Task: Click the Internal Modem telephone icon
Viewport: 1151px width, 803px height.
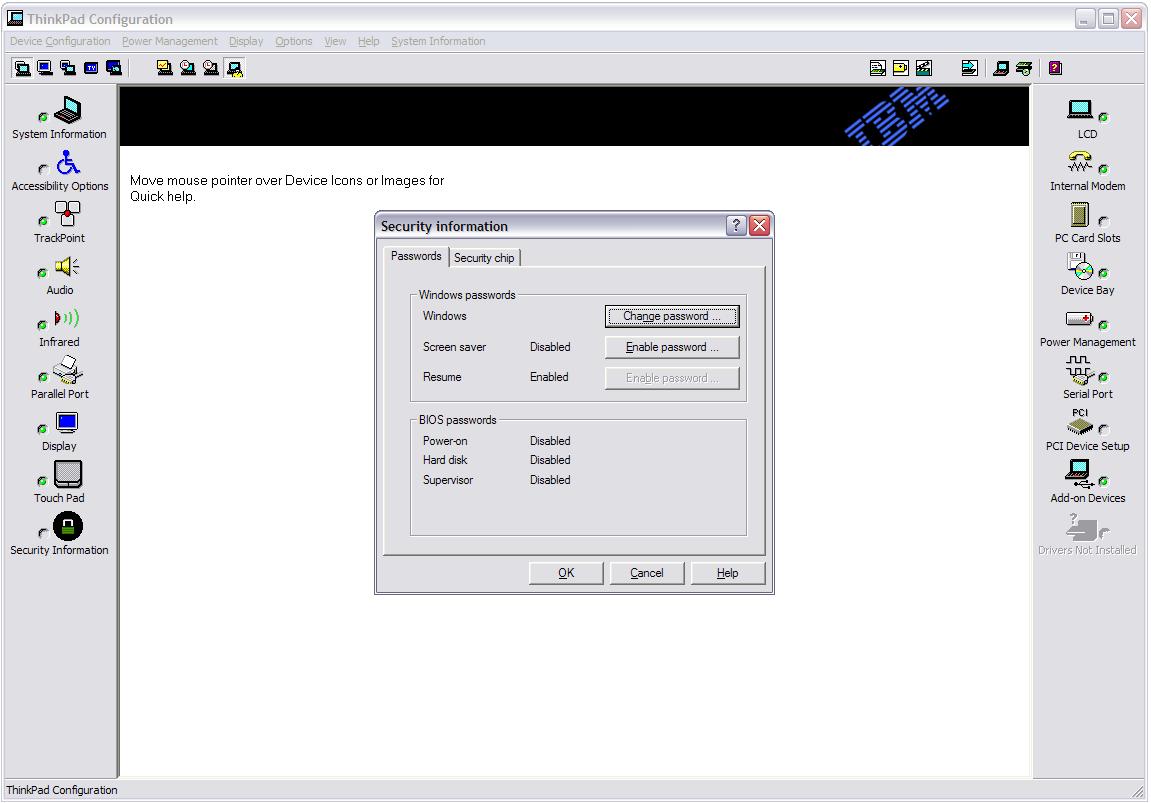Action: pos(1080,163)
